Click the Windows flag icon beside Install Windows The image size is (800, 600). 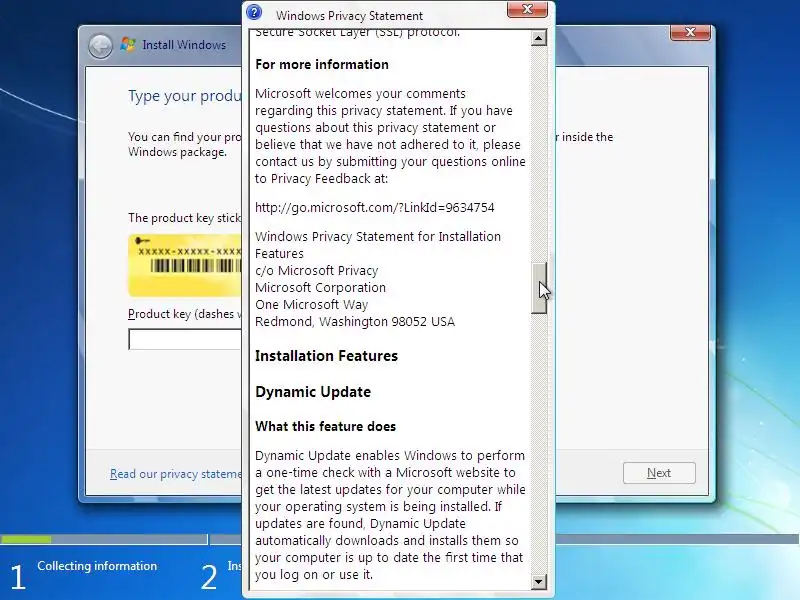128,44
